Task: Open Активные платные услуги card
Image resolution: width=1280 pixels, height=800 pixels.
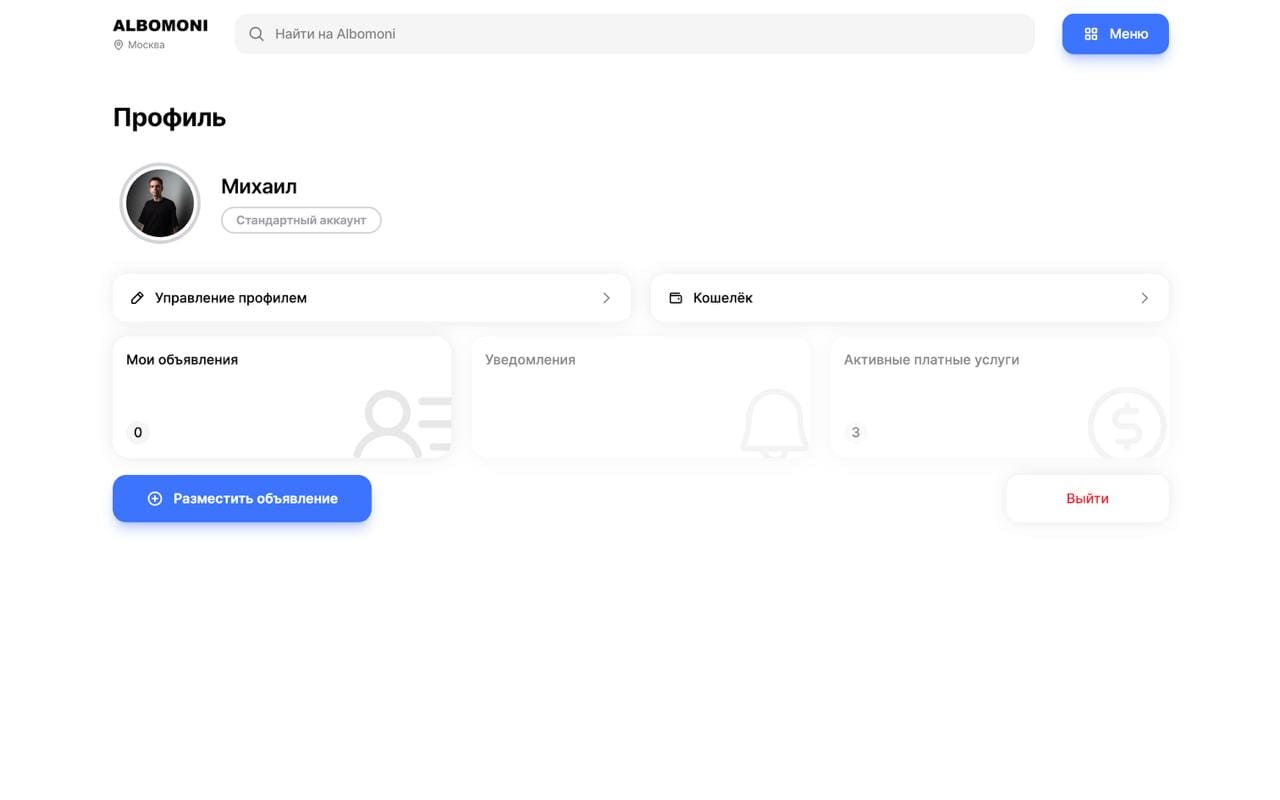Action: point(999,397)
